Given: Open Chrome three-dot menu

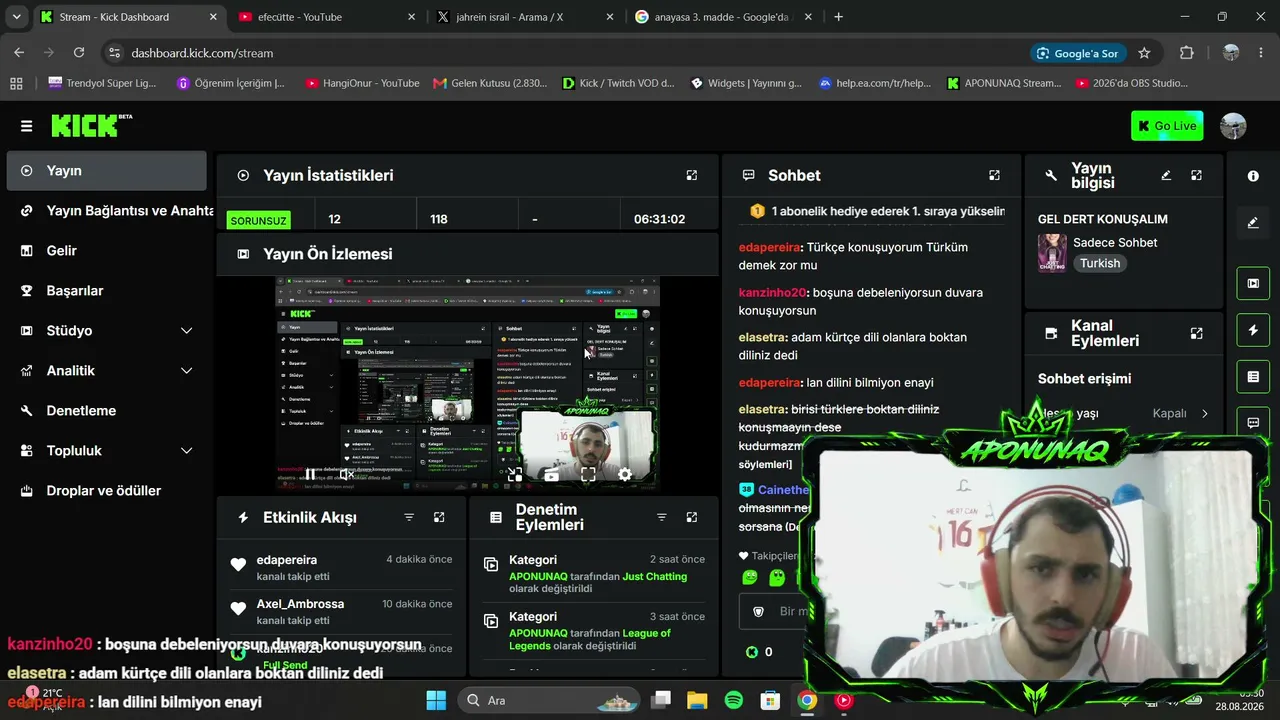Looking at the screenshot, I should pos(1261,53).
